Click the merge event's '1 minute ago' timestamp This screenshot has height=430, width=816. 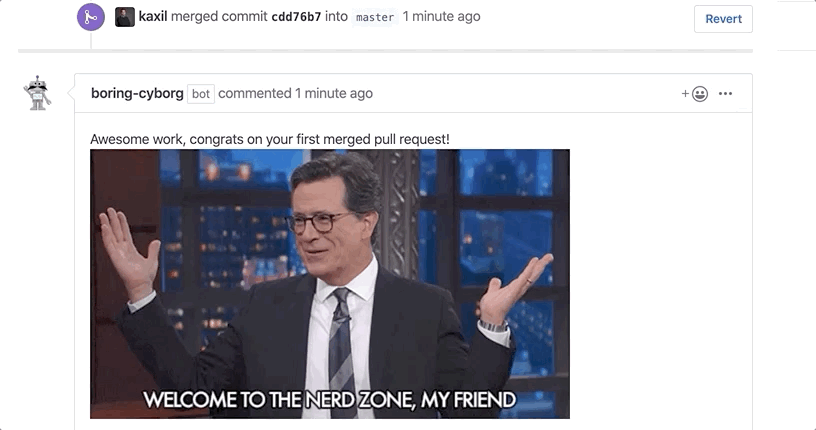(x=441, y=17)
